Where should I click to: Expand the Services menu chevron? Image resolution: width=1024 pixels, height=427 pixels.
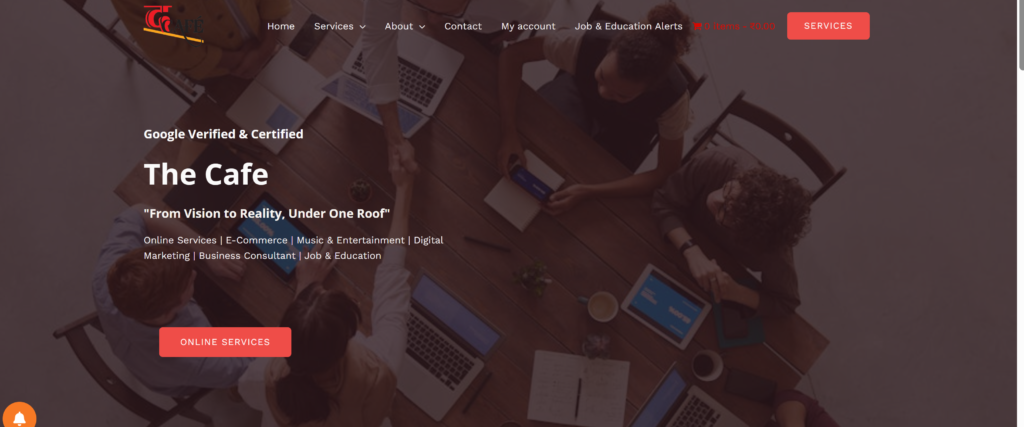(x=362, y=27)
